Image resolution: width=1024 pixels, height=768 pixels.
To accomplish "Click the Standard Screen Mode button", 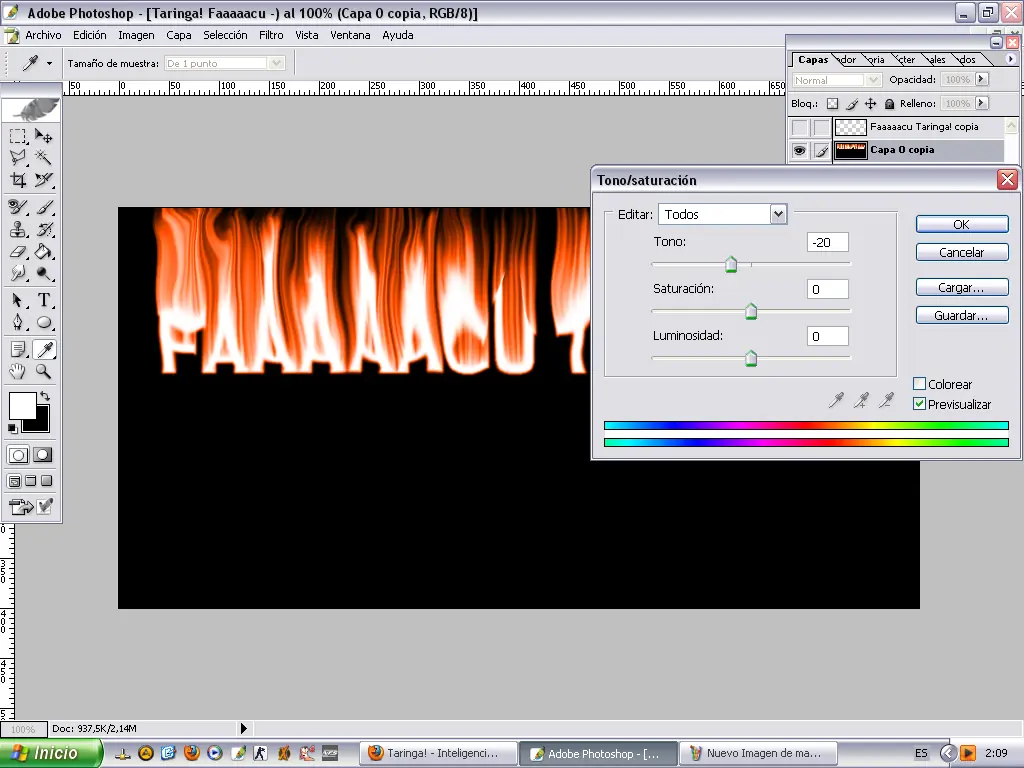I will click(x=14, y=481).
